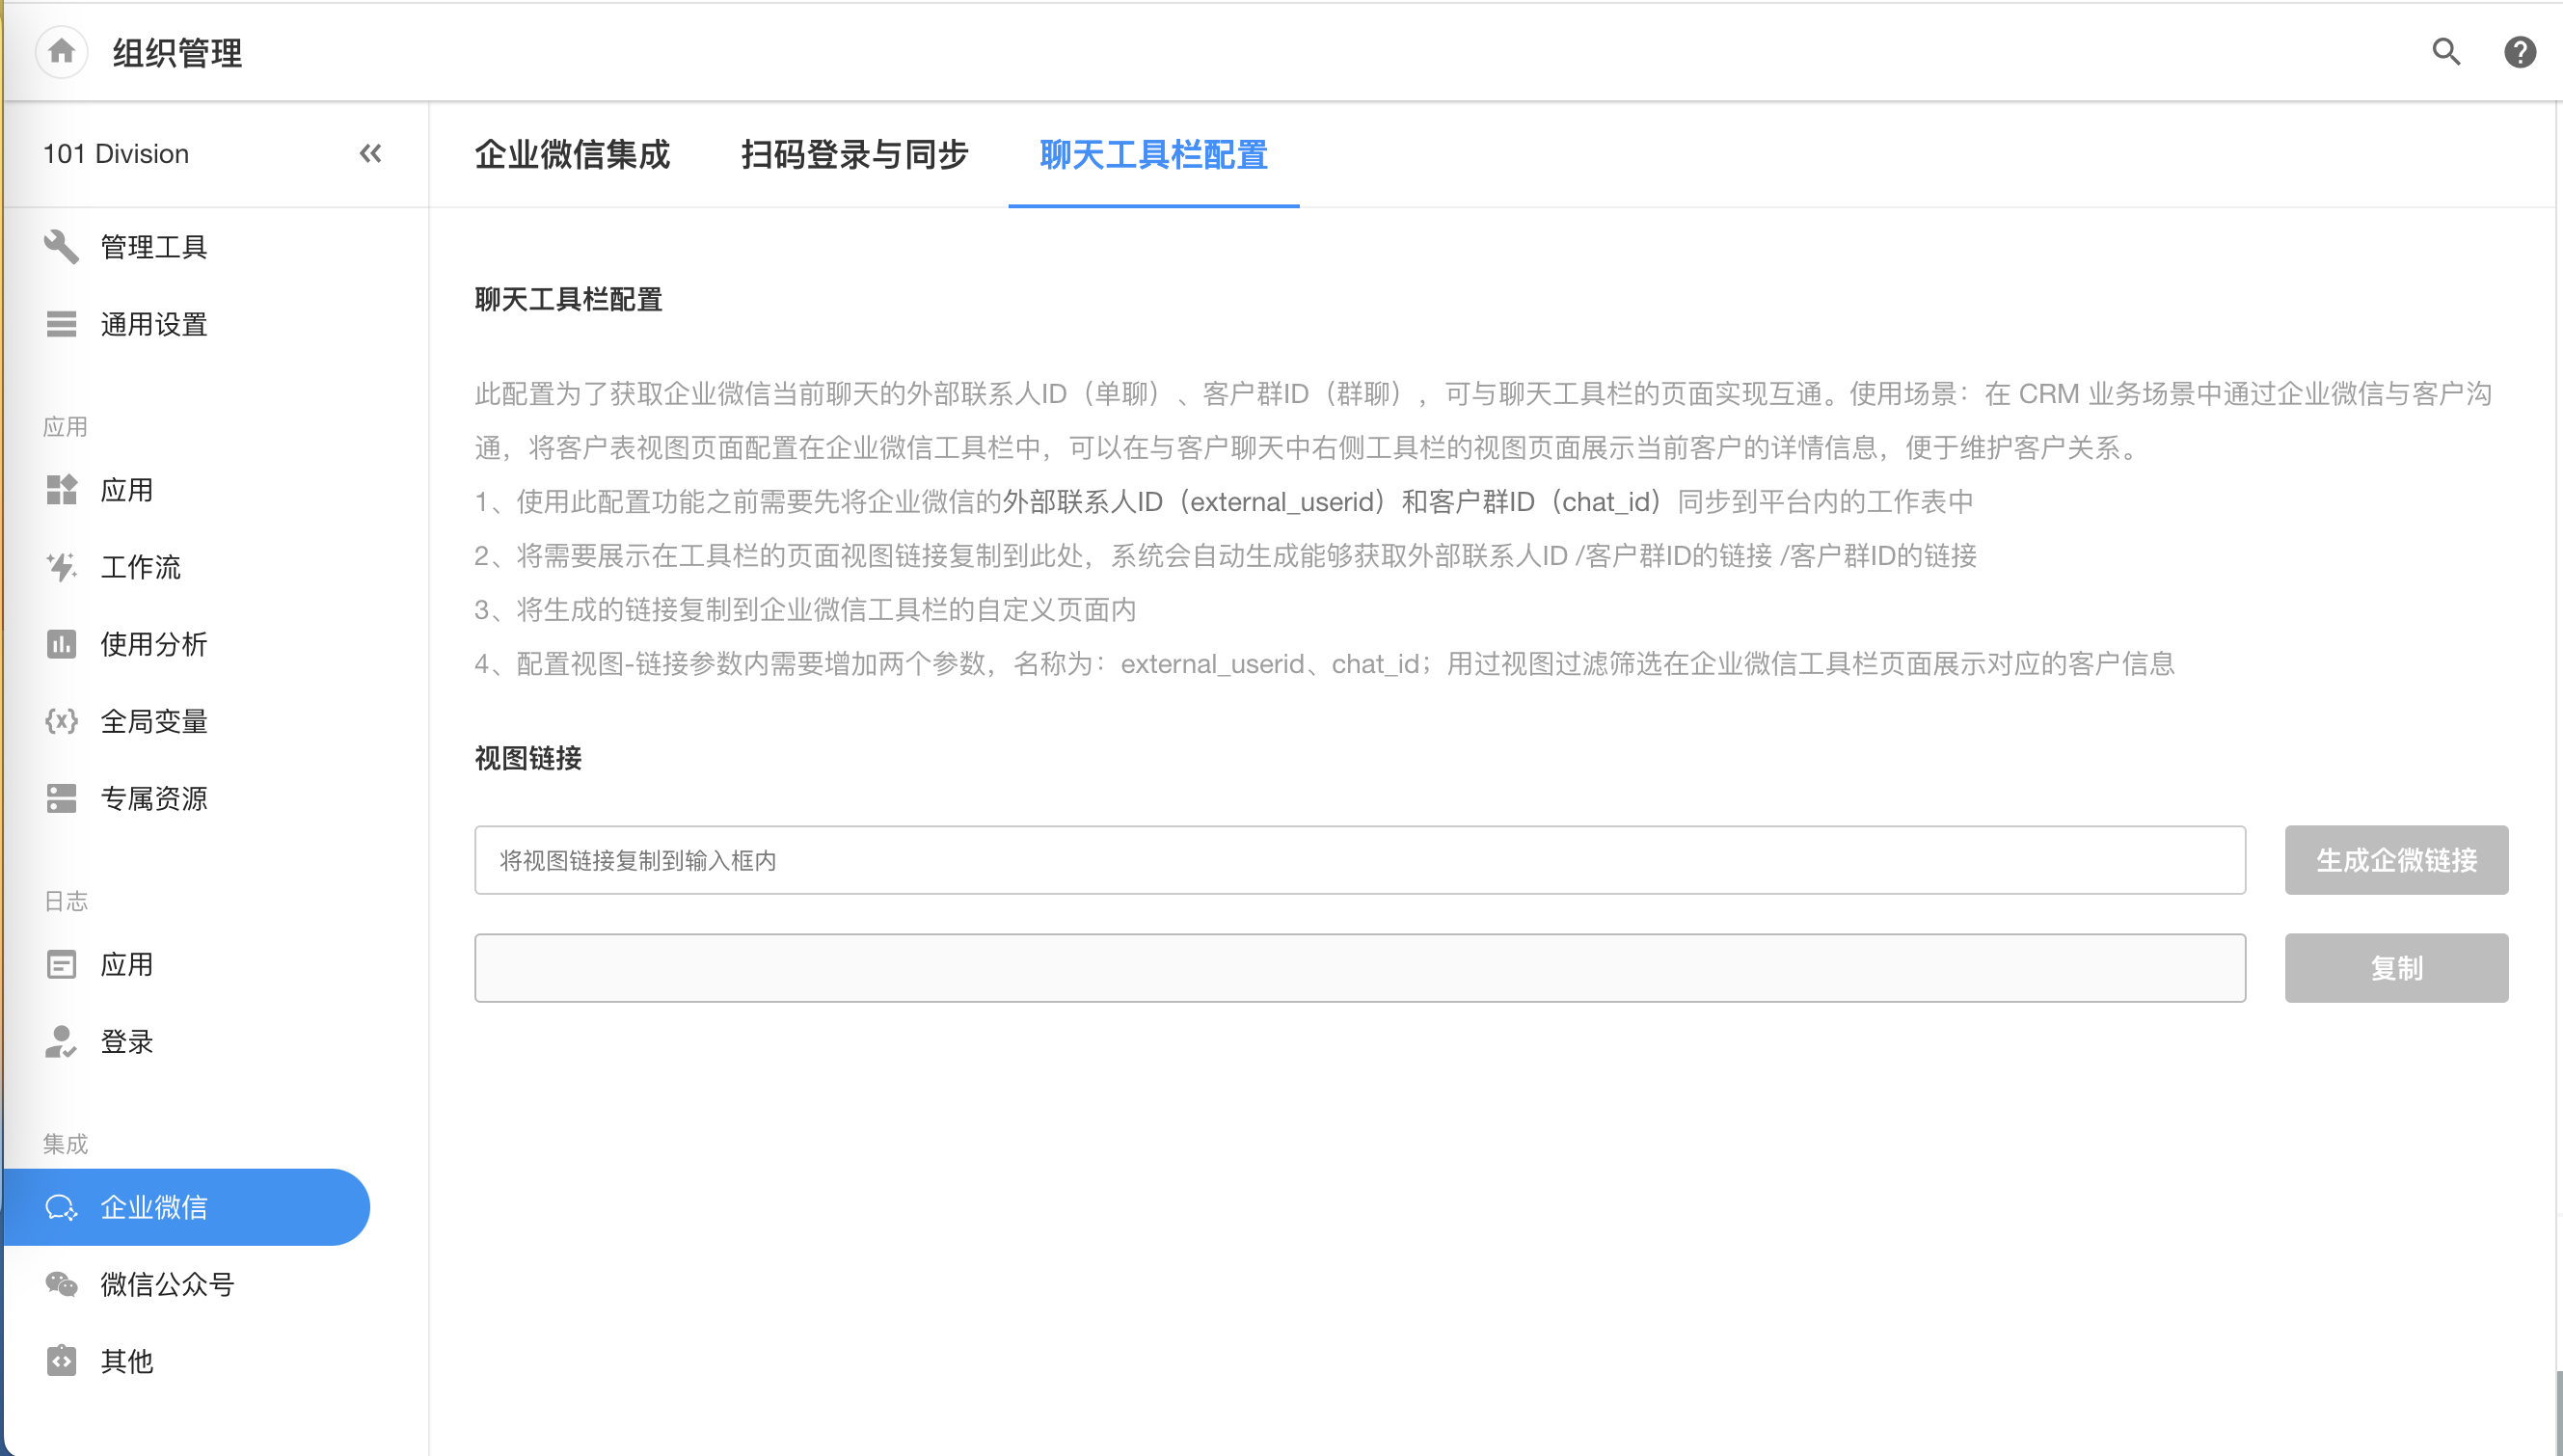
Task: Go to 工作流 workflow section
Action: coord(140,567)
